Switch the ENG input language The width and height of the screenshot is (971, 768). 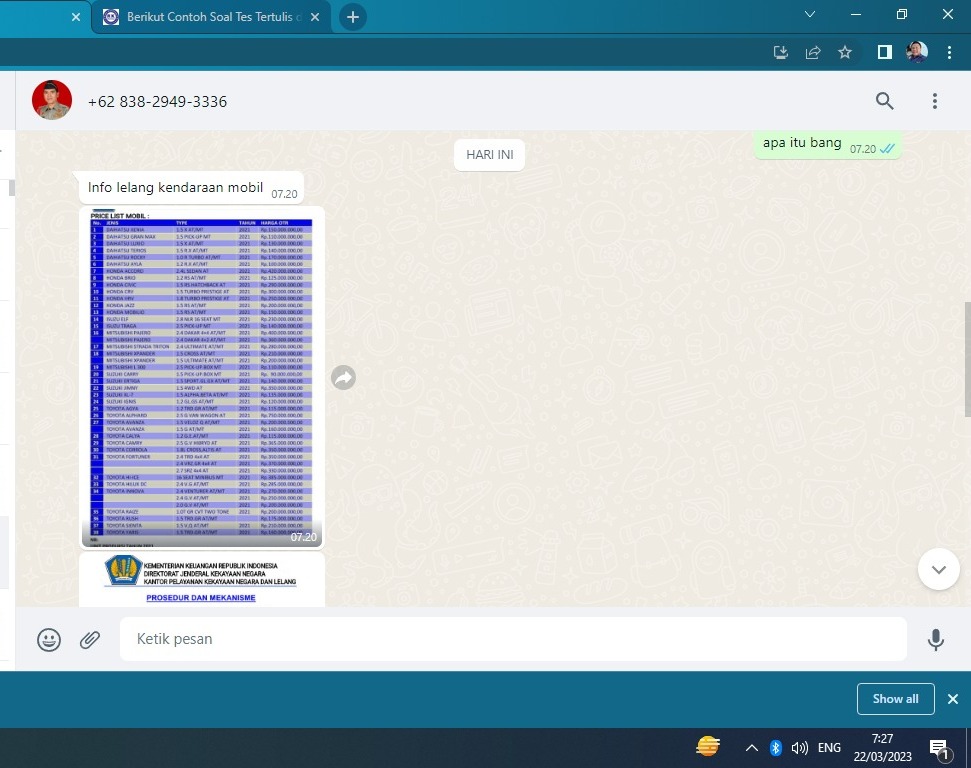point(829,748)
